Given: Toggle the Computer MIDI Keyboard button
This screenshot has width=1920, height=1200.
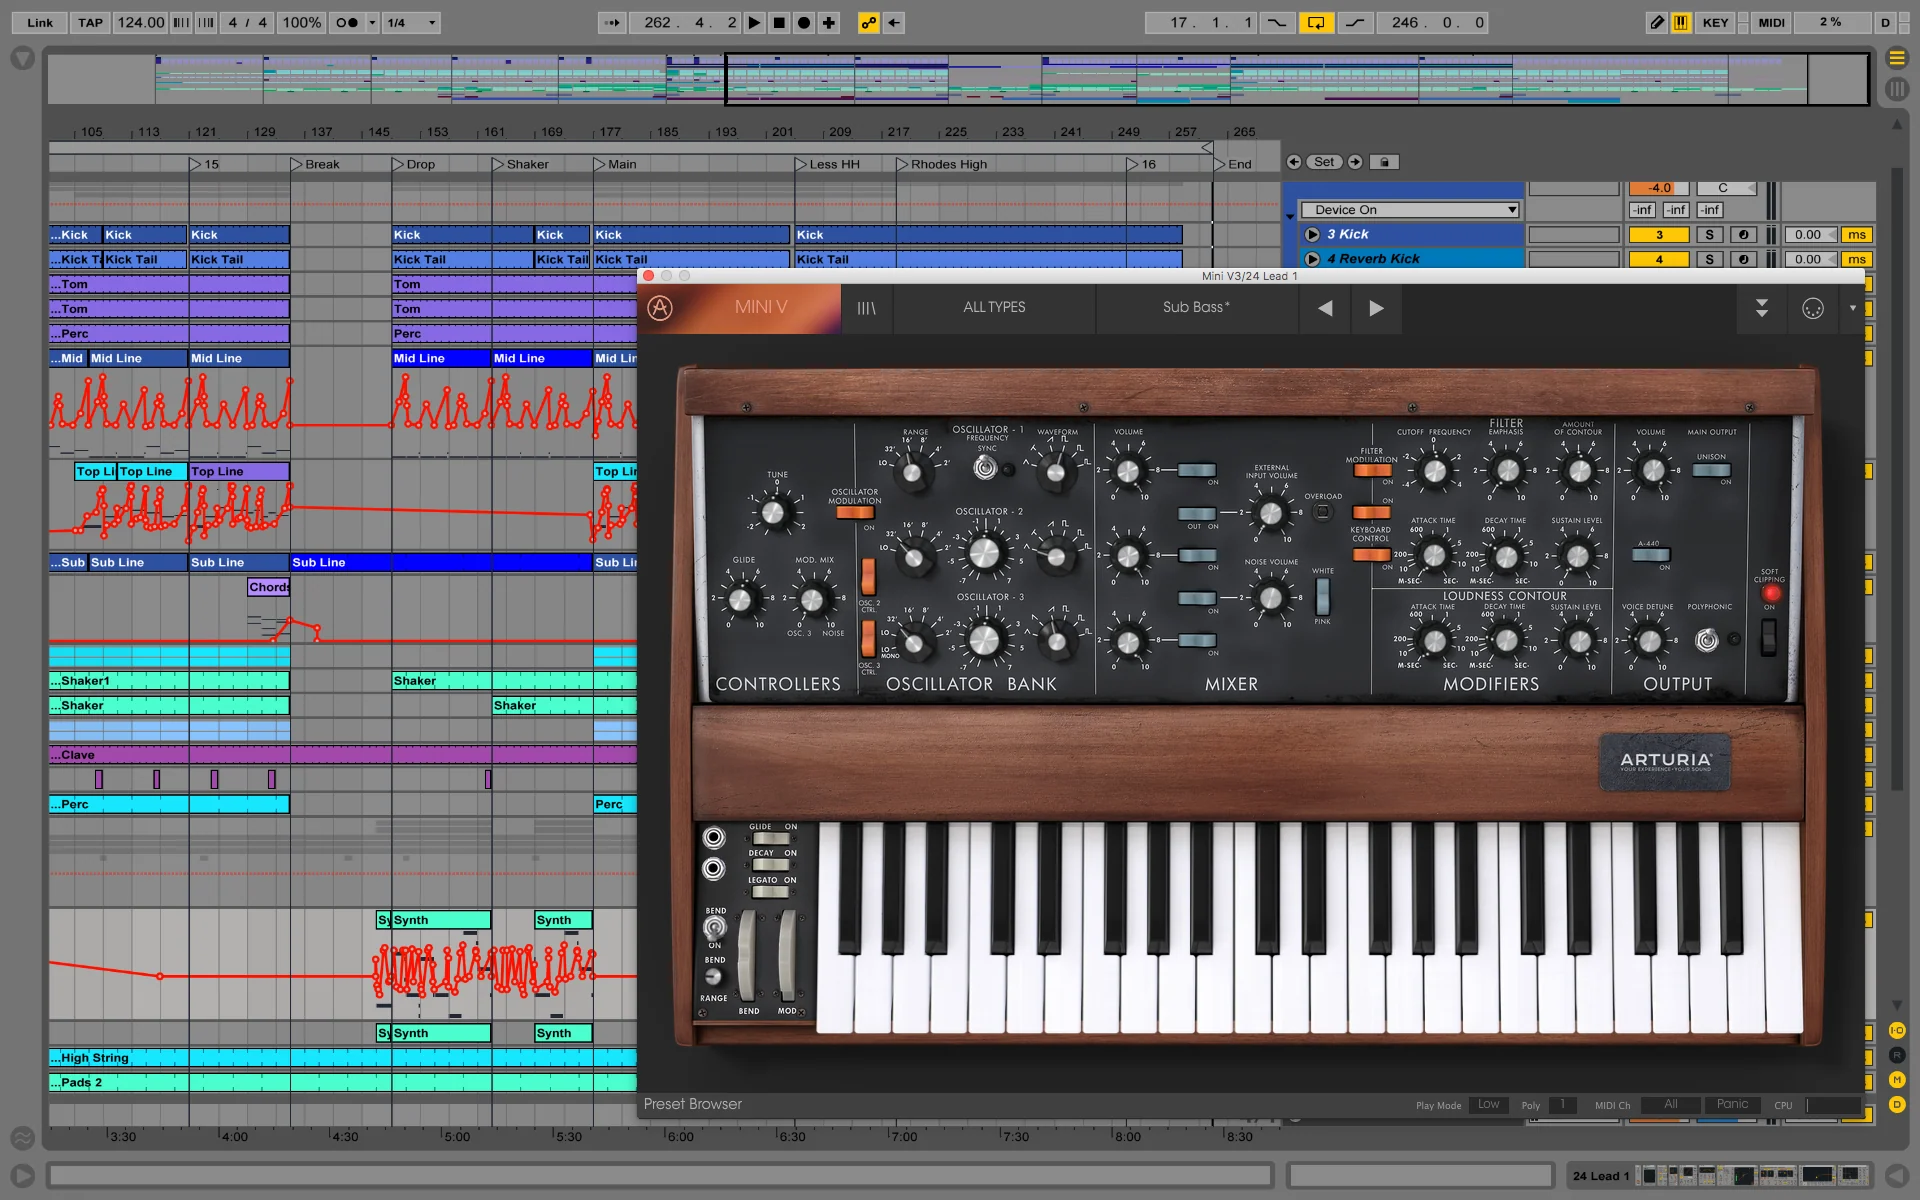Looking at the screenshot, I should coord(1682,22).
